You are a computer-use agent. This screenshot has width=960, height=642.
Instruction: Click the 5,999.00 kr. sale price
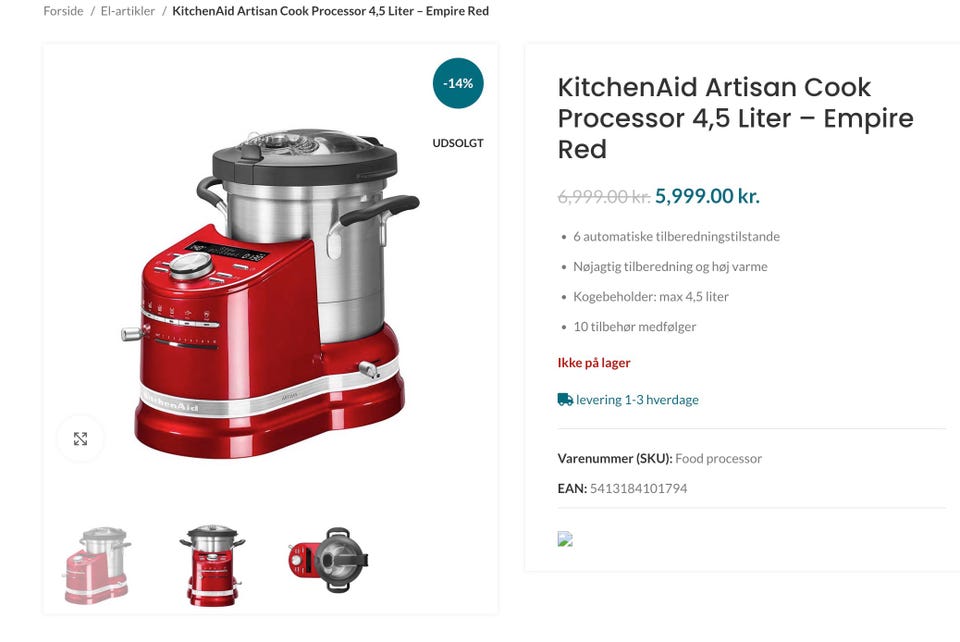[x=707, y=196]
